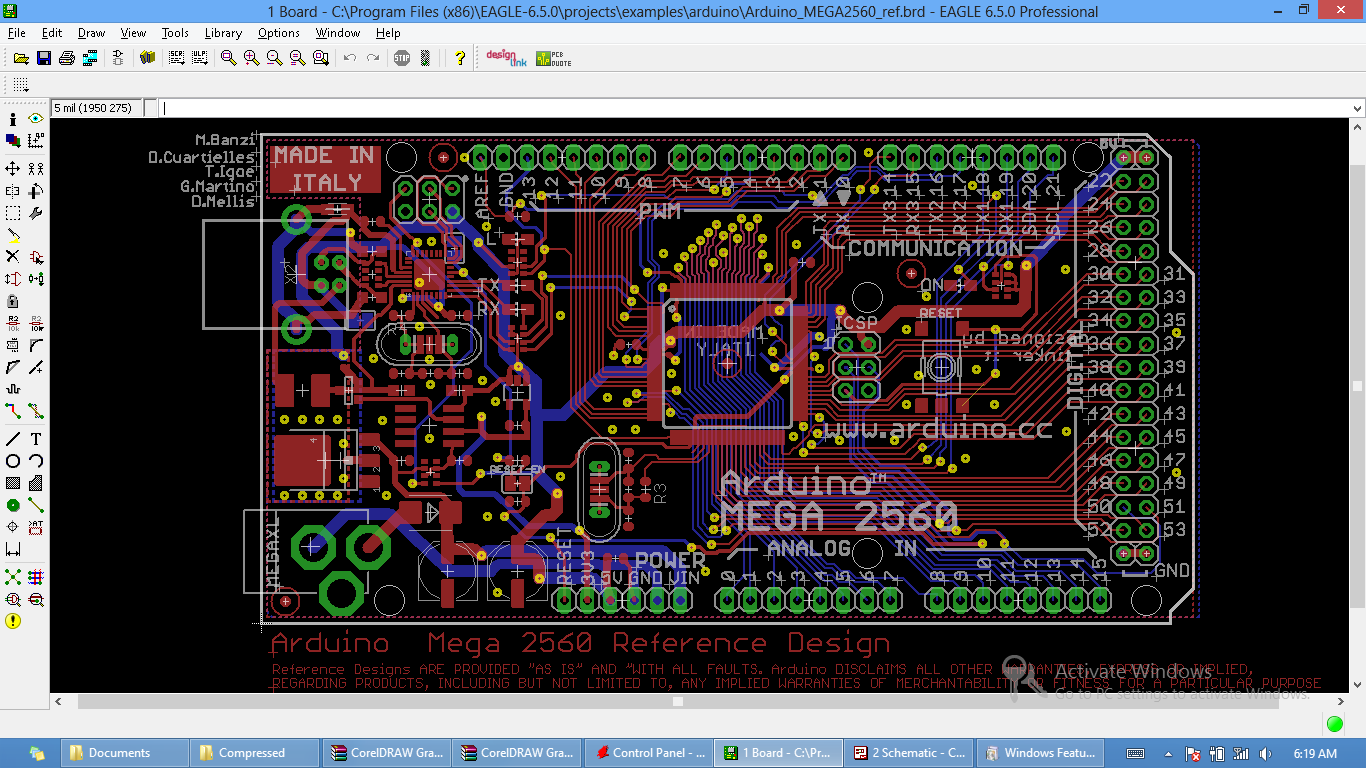This screenshot has width=1366, height=768.
Task: Open the Window menu
Action: coord(338,33)
